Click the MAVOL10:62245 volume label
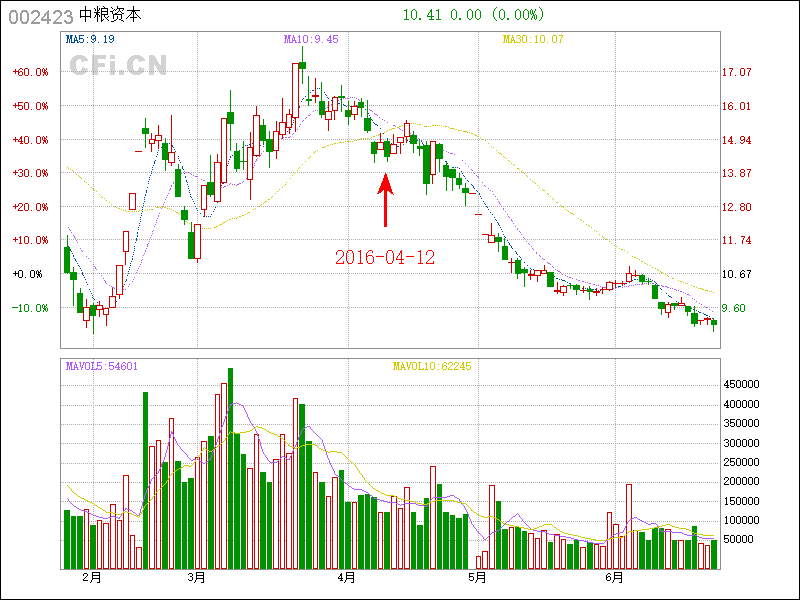Screen dimensions: 800x600 (431, 366)
